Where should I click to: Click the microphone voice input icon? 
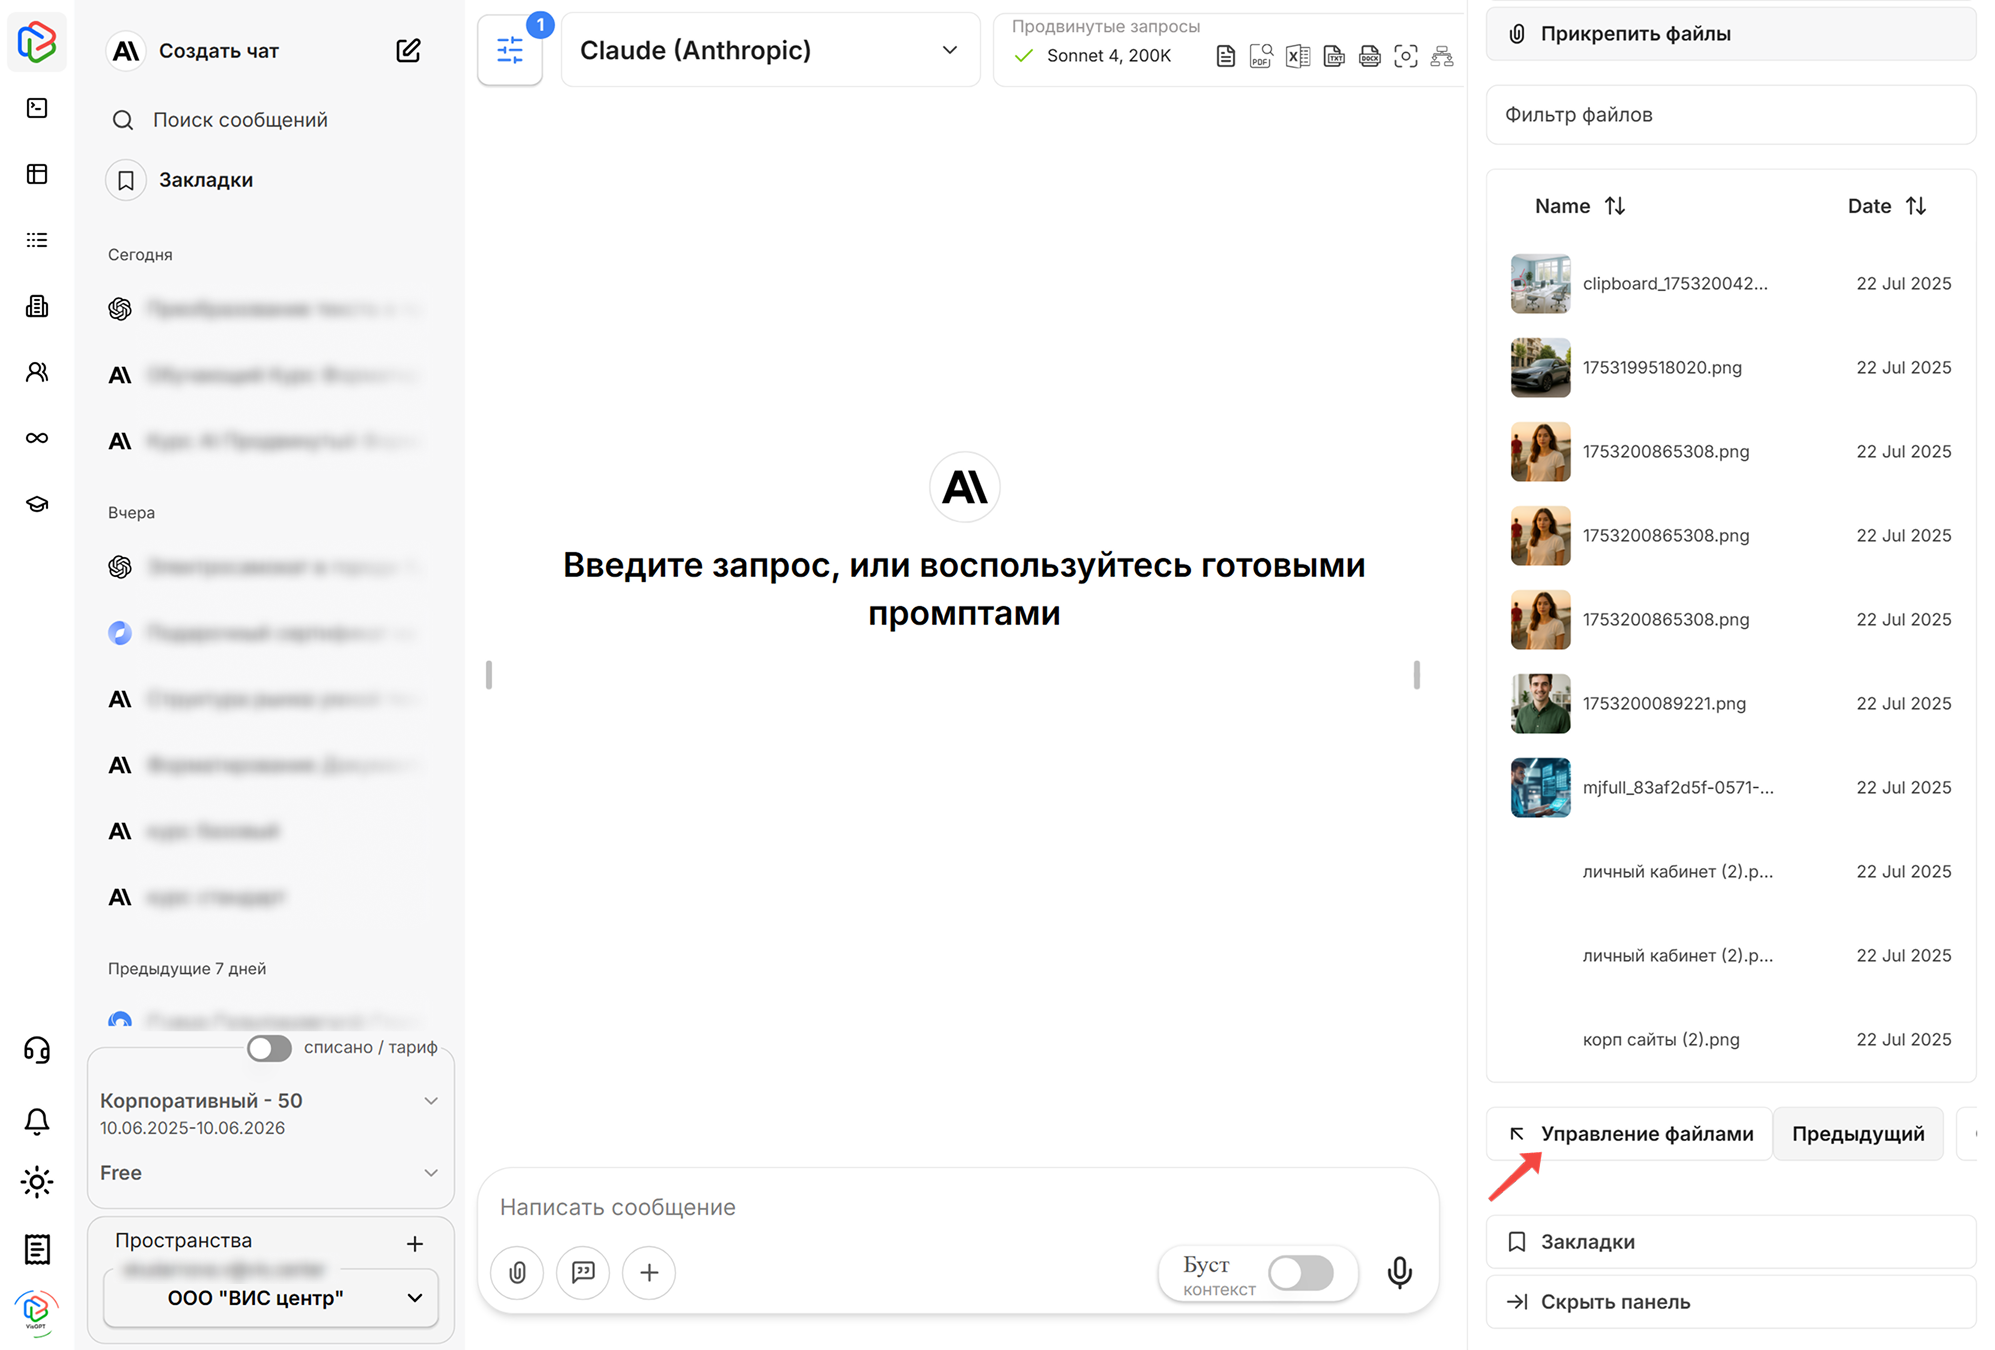click(x=1400, y=1272)
